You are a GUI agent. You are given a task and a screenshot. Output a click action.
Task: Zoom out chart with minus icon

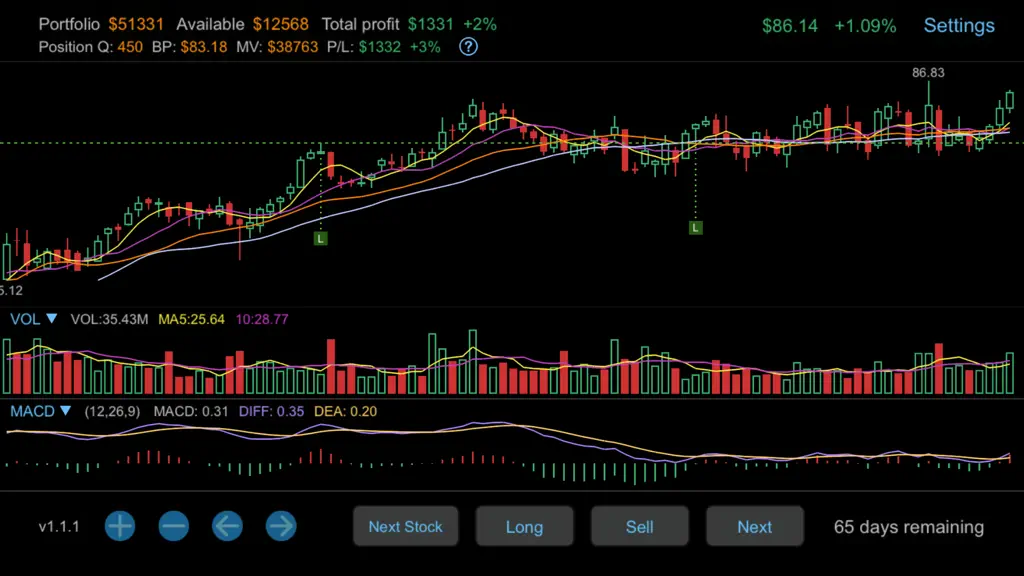(x=174, y=526)
